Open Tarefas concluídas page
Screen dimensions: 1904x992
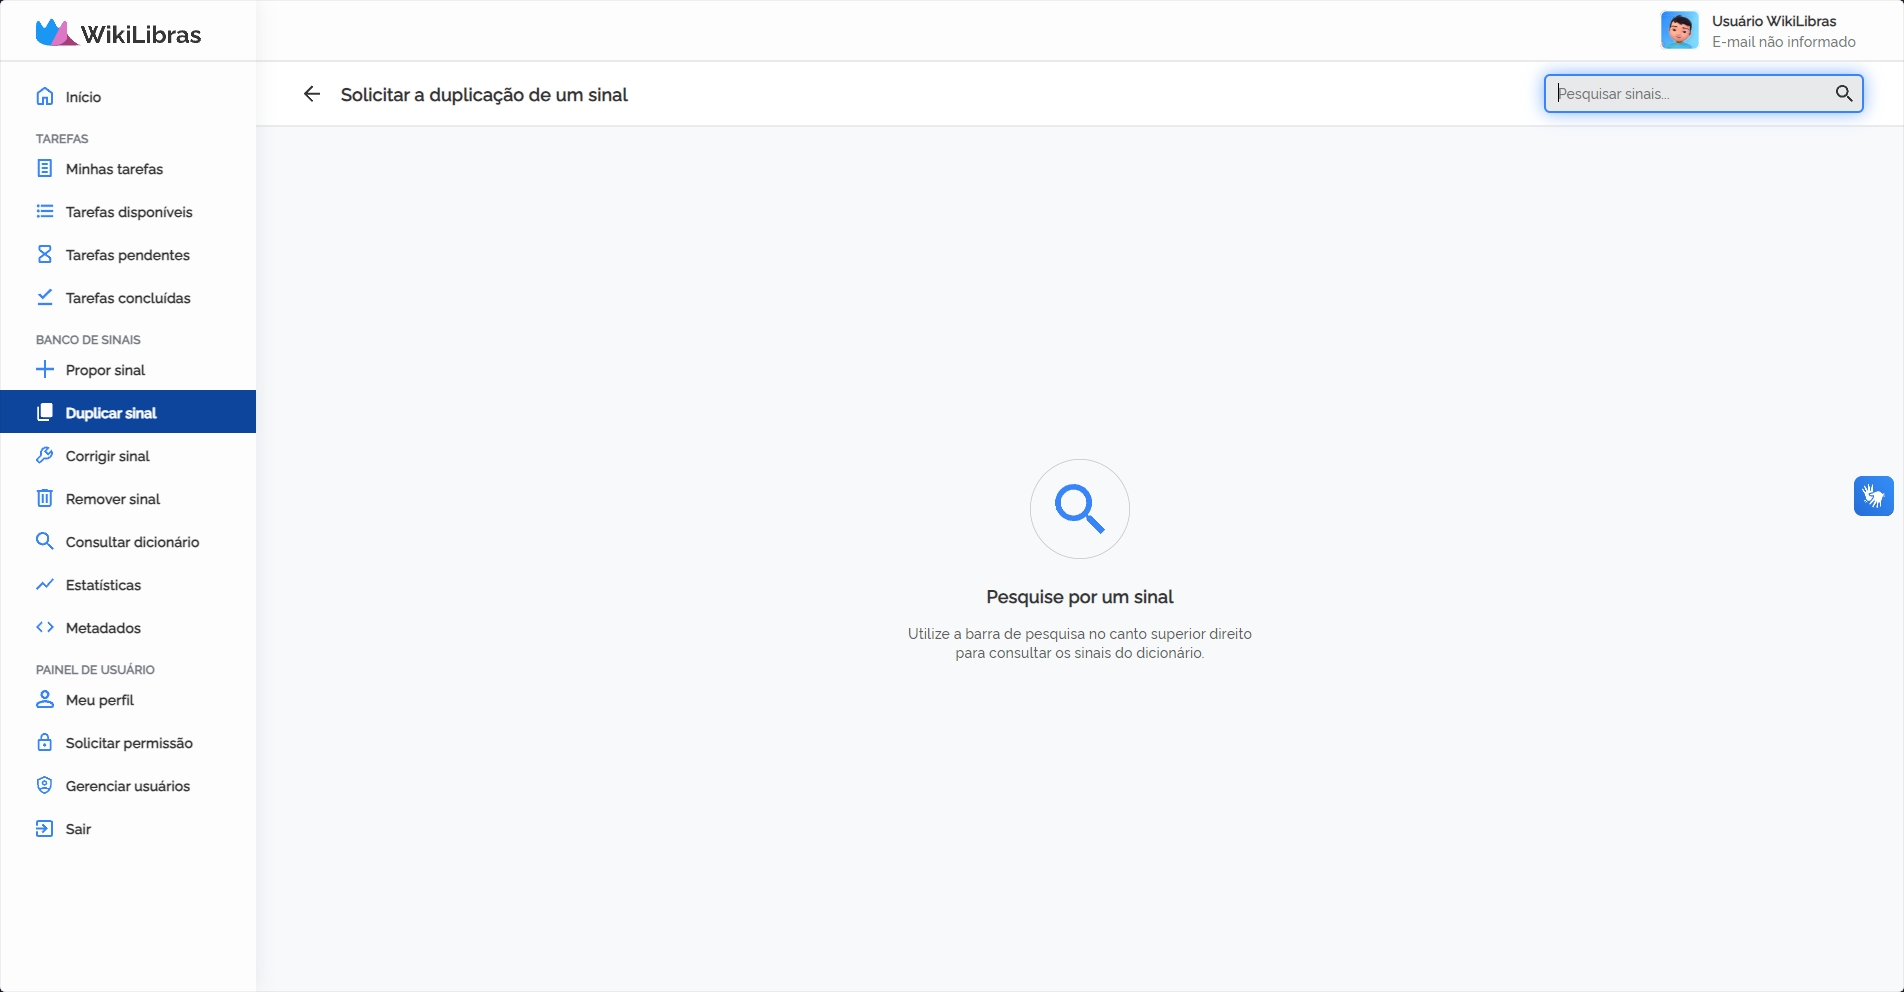[128, 298]
